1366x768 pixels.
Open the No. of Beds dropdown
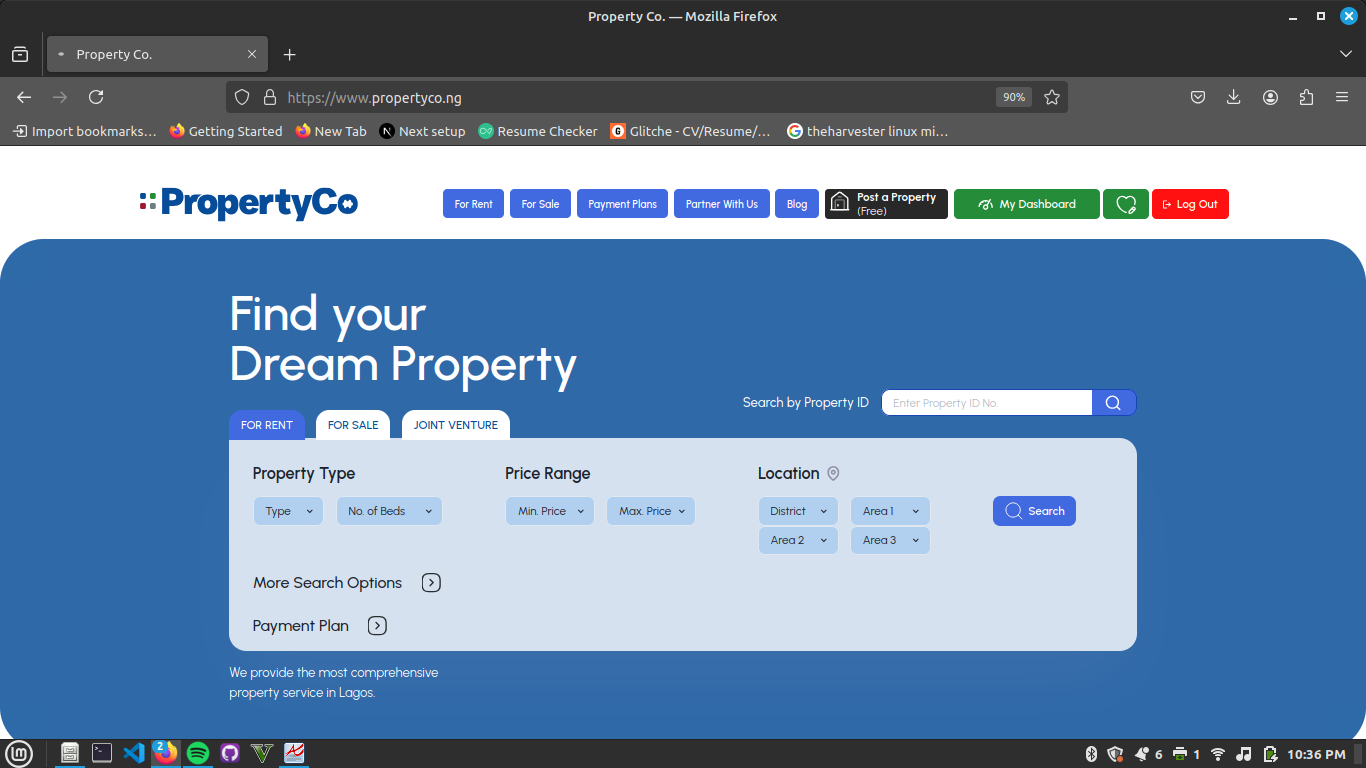pos(389,511)
